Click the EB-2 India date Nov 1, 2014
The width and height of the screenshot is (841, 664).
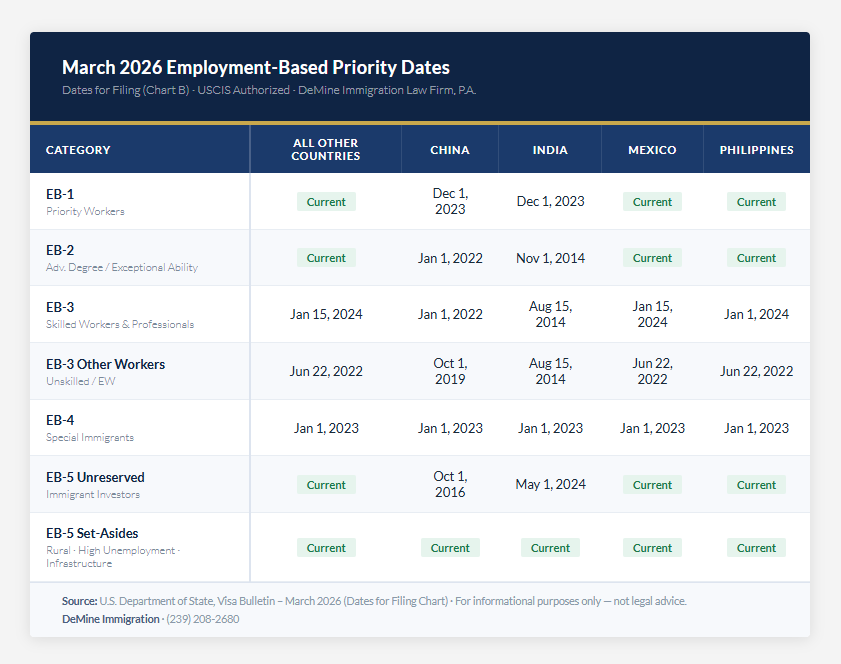click(x=550, y=258)
